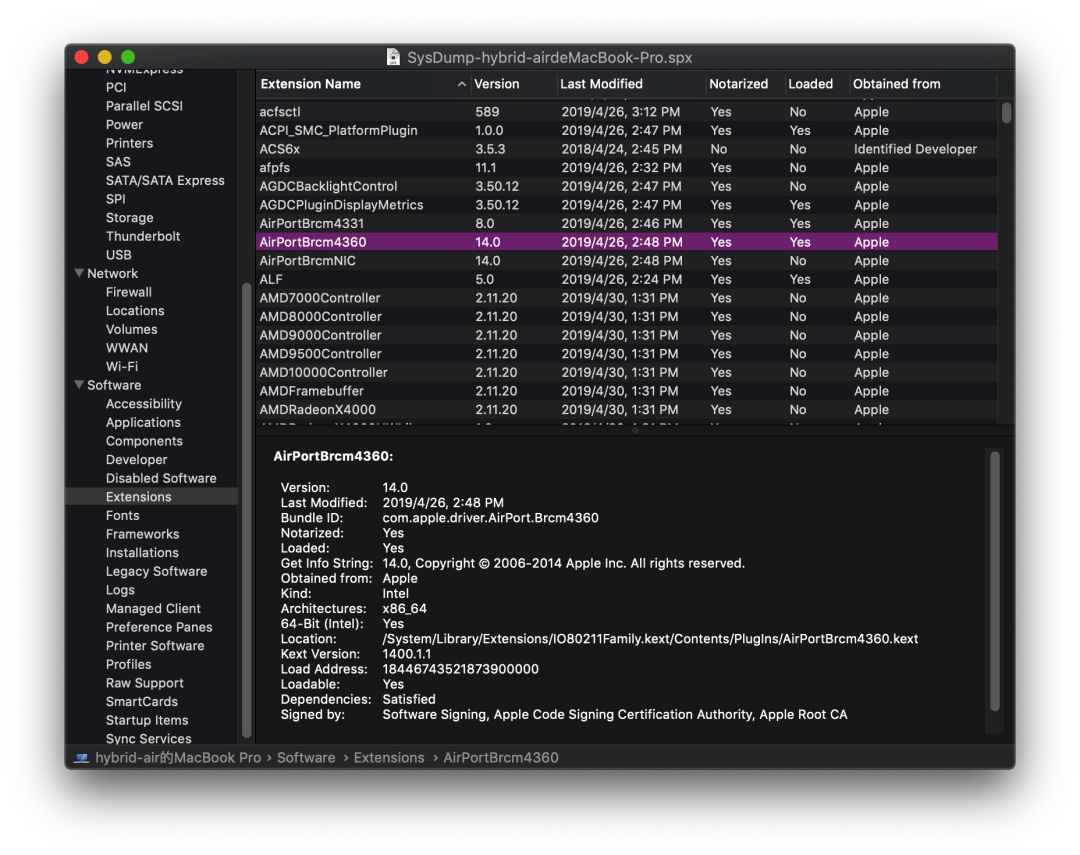Viewport: 1080px width, 855px height.
Task: Select the AGDCBacklightControl extension row
Action: click(627, 186)
